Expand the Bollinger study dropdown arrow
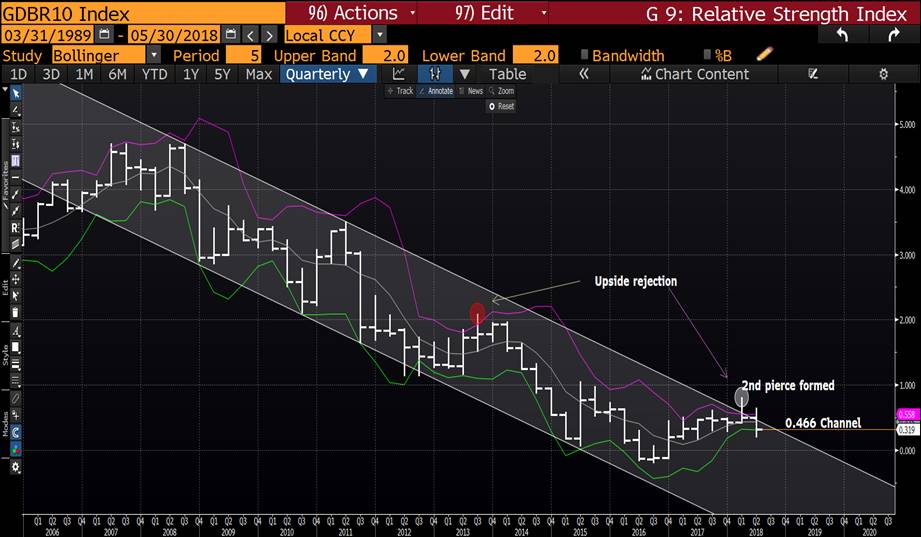921x537 pixels. (x=154, y=55)
